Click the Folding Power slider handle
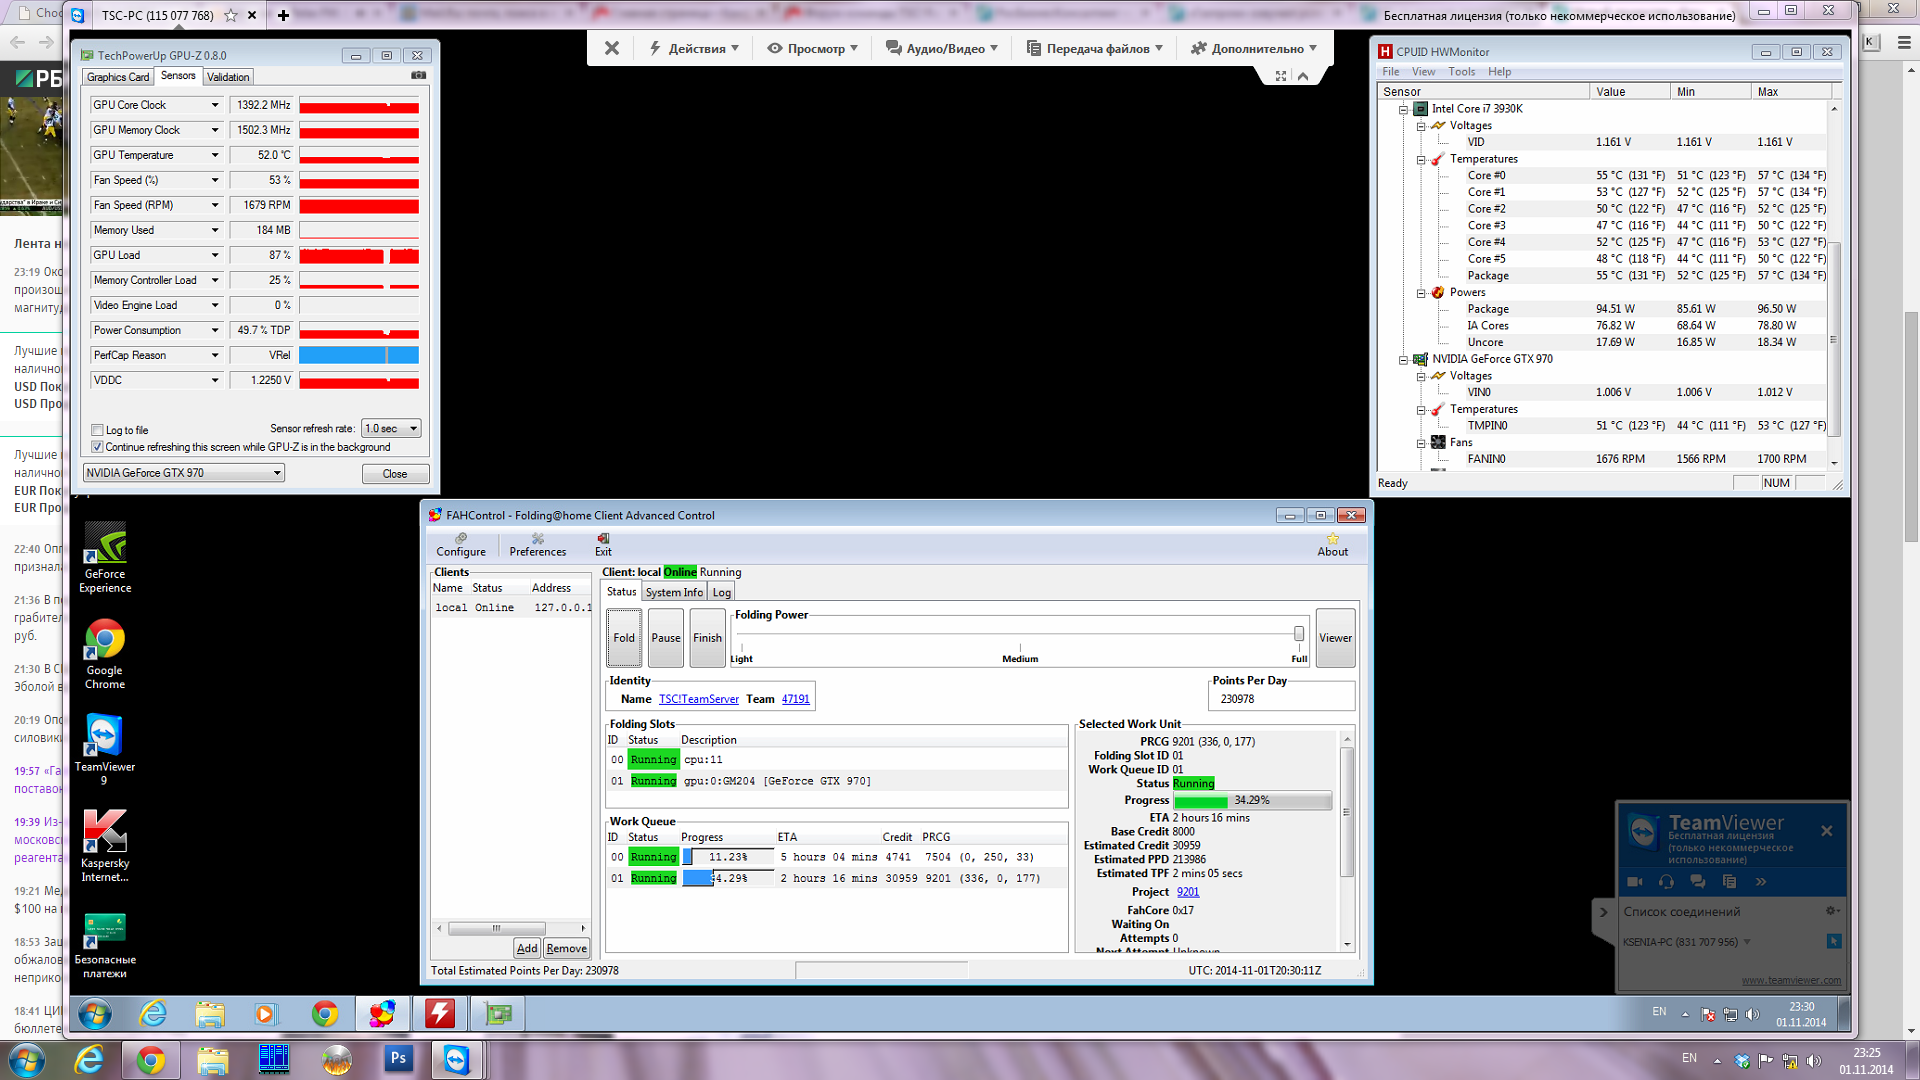This screenshot has width=1920, height=1080. pos(1298,634)
